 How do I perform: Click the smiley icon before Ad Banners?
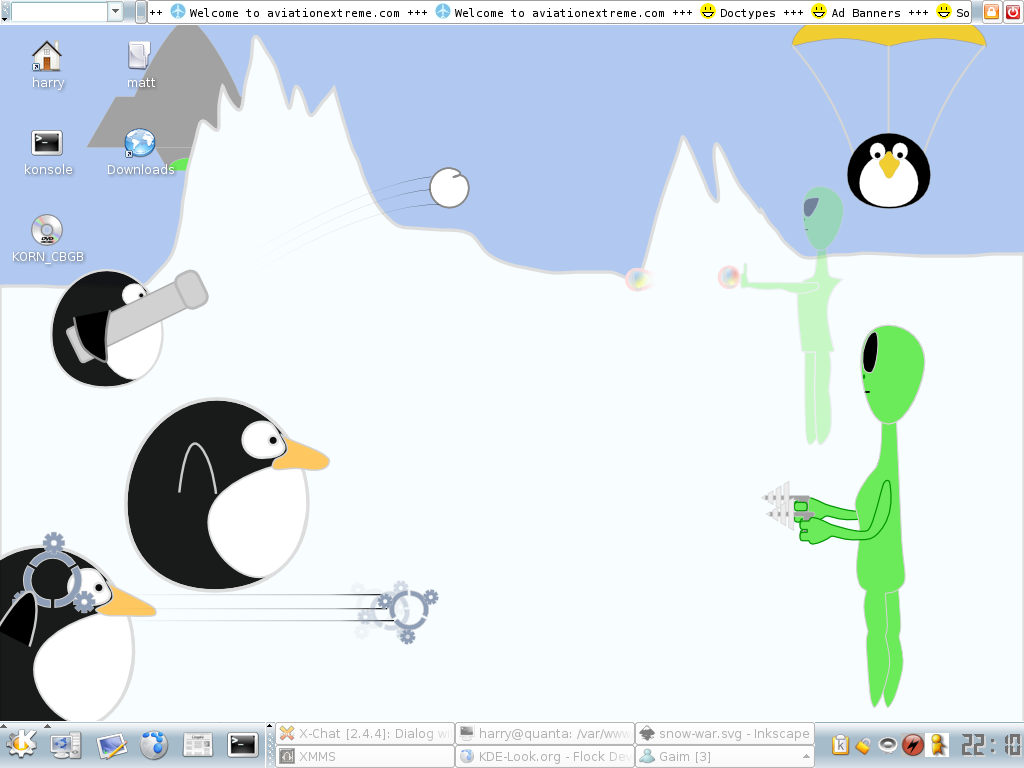tap(819, 12)
